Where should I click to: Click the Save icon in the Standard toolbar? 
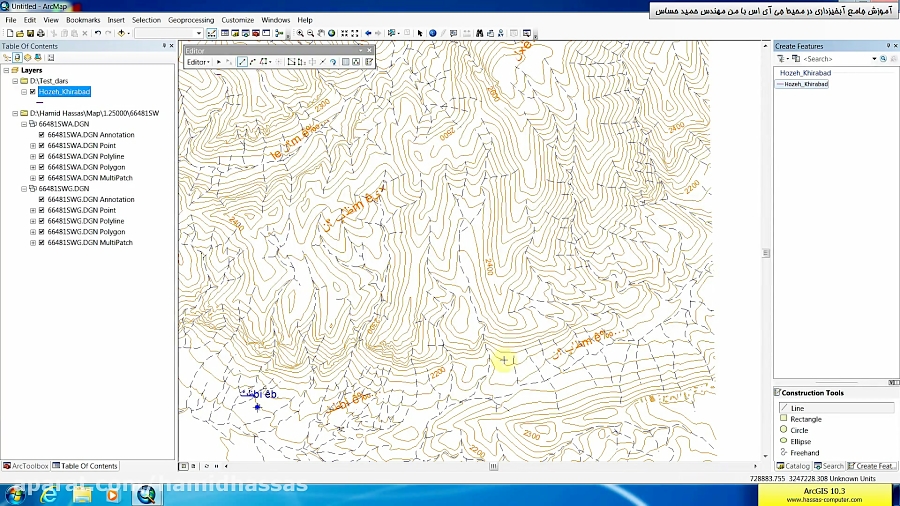[28, 33]
